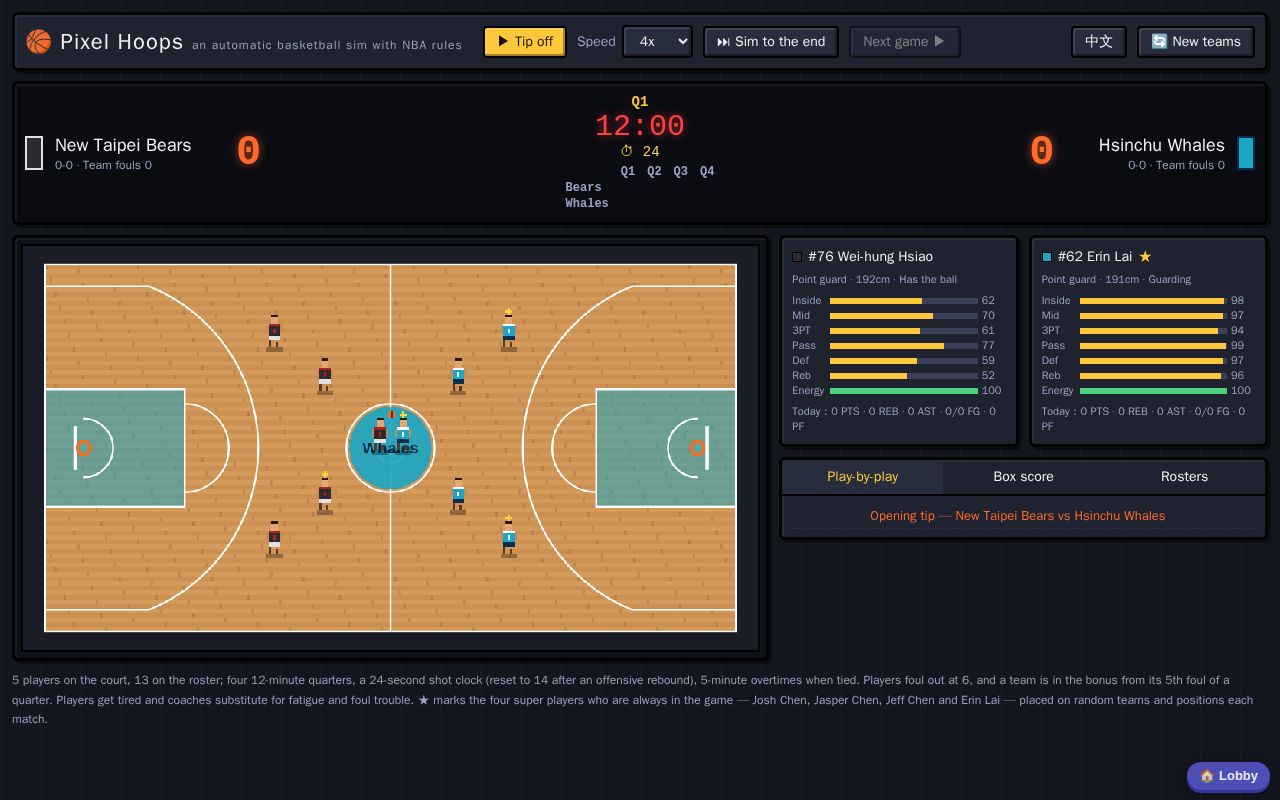The width and height of the screenshot is (1280, 800).
Task: Click team square beside #62 Erin Lai
Action: [x=1047, y=257]
